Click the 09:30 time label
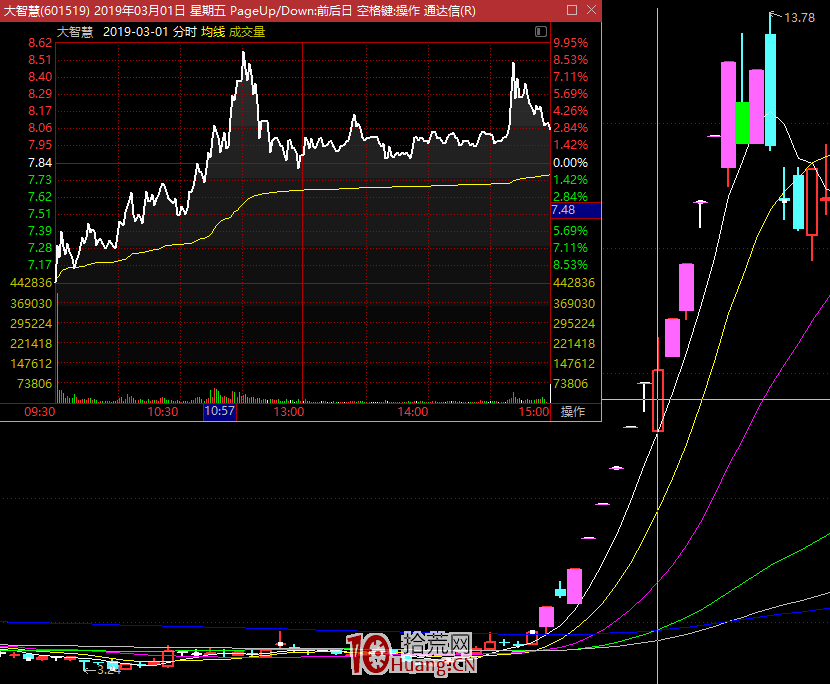Viewport: 830px width, 684px height. pyautogui.click(x=40, y=411)
